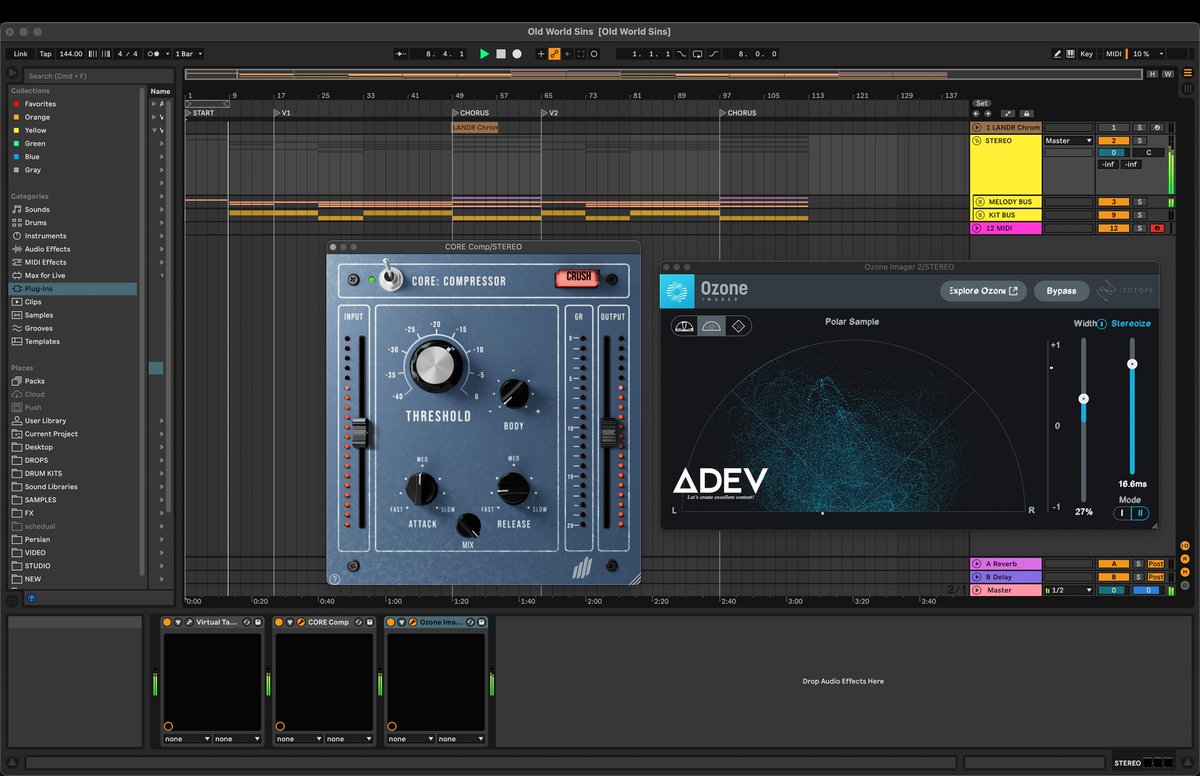The height and width of the screenshot is (776, 1200).
Task: Select the Polar Sample vectorscope icon
Action: 712,326
